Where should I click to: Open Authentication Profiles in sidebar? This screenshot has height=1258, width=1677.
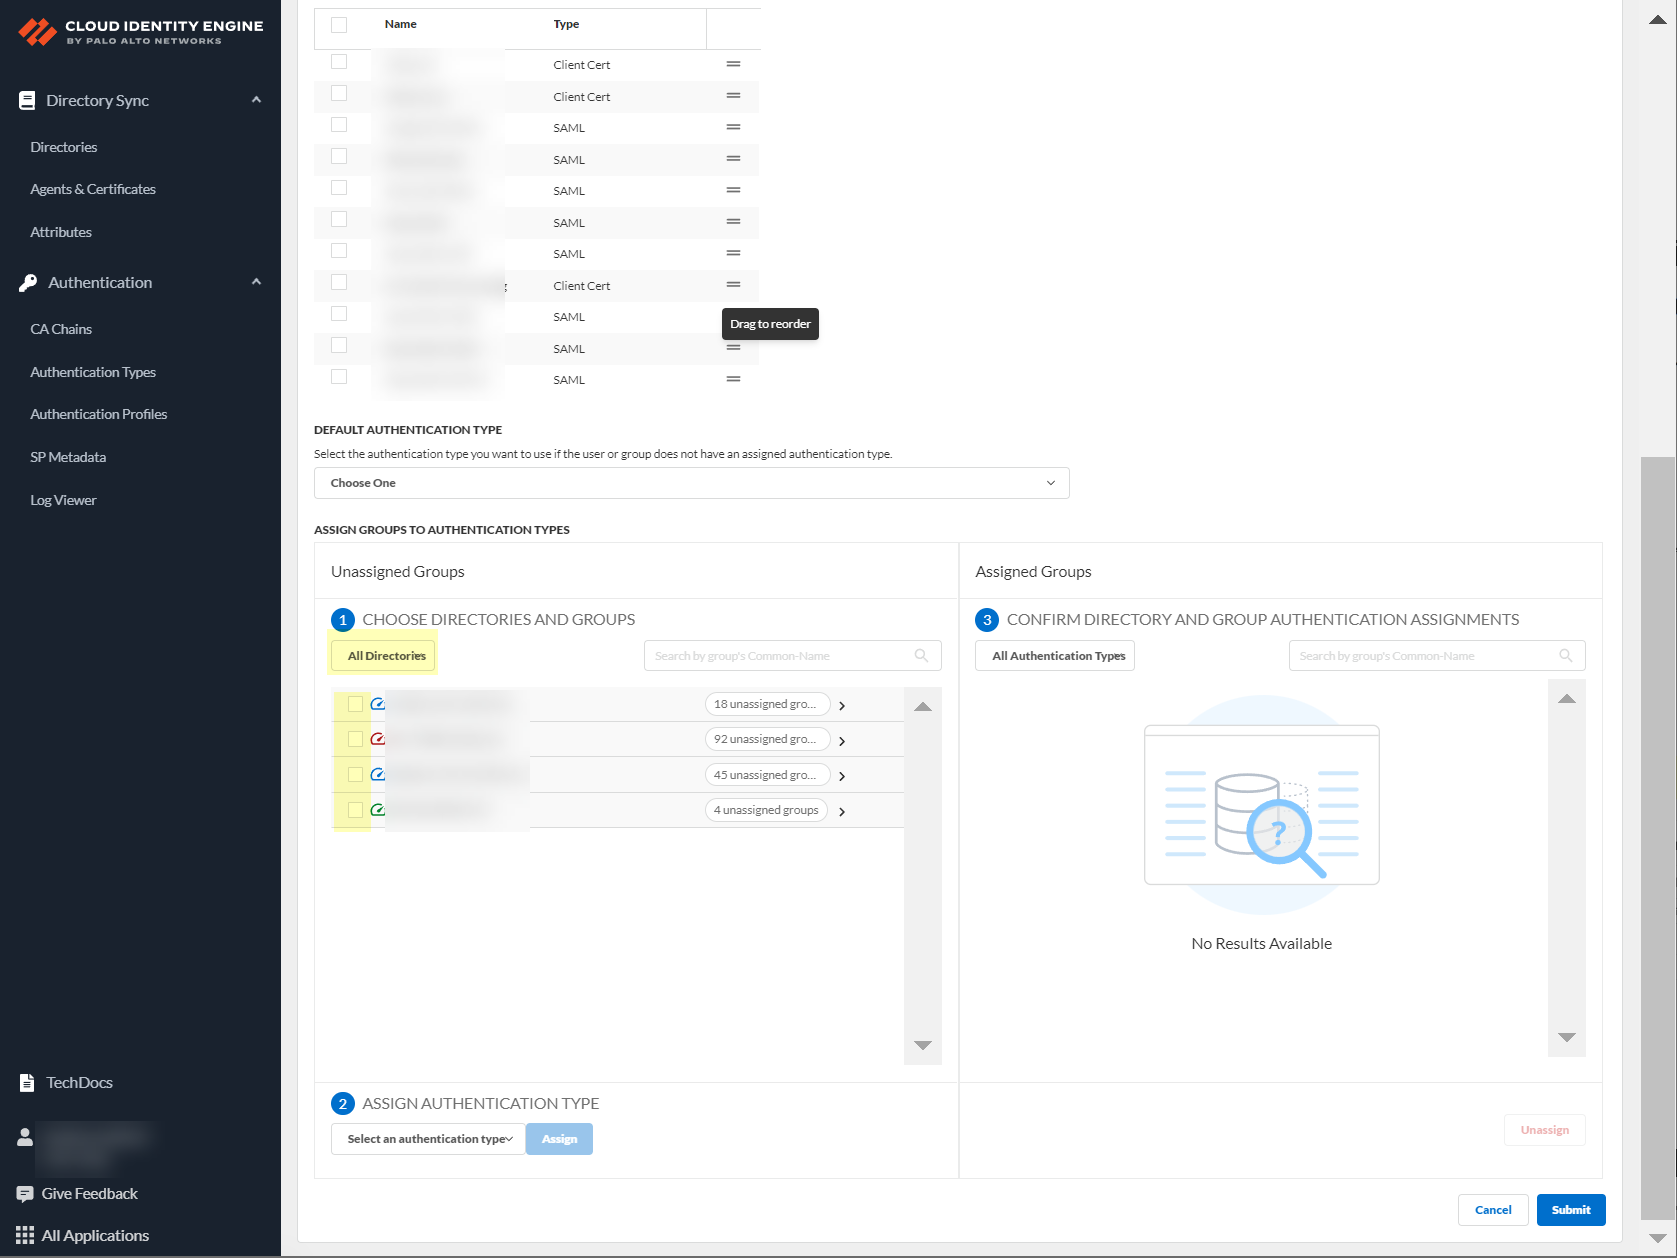point(99,414)
